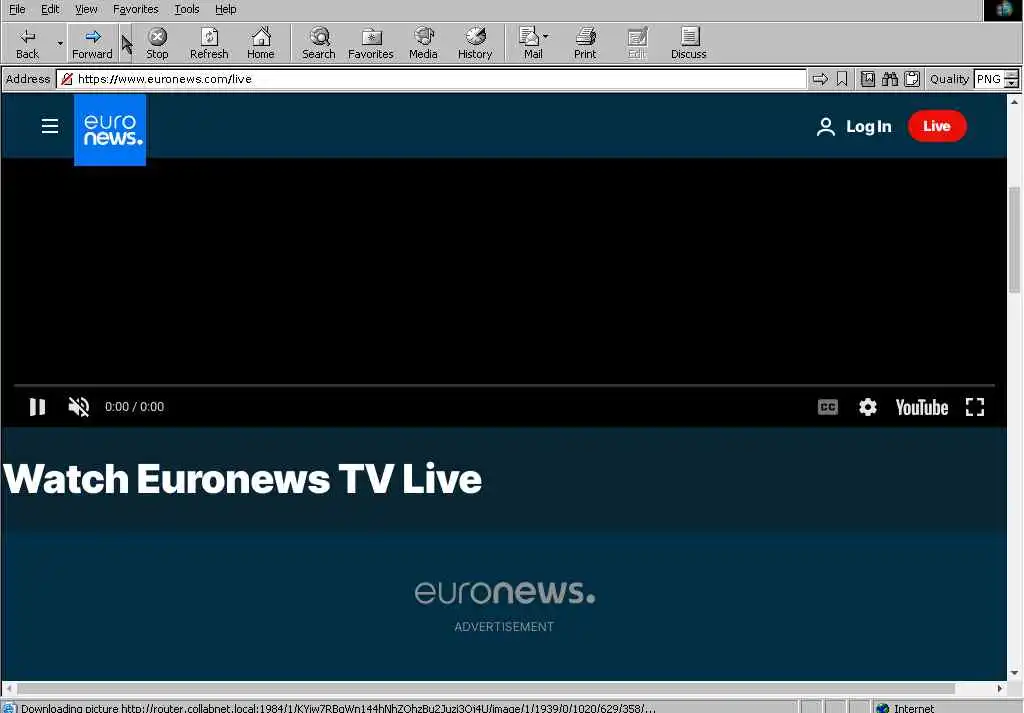Click the YouTube logo in the player
The image size is (1024, 713).
(921, 407)
